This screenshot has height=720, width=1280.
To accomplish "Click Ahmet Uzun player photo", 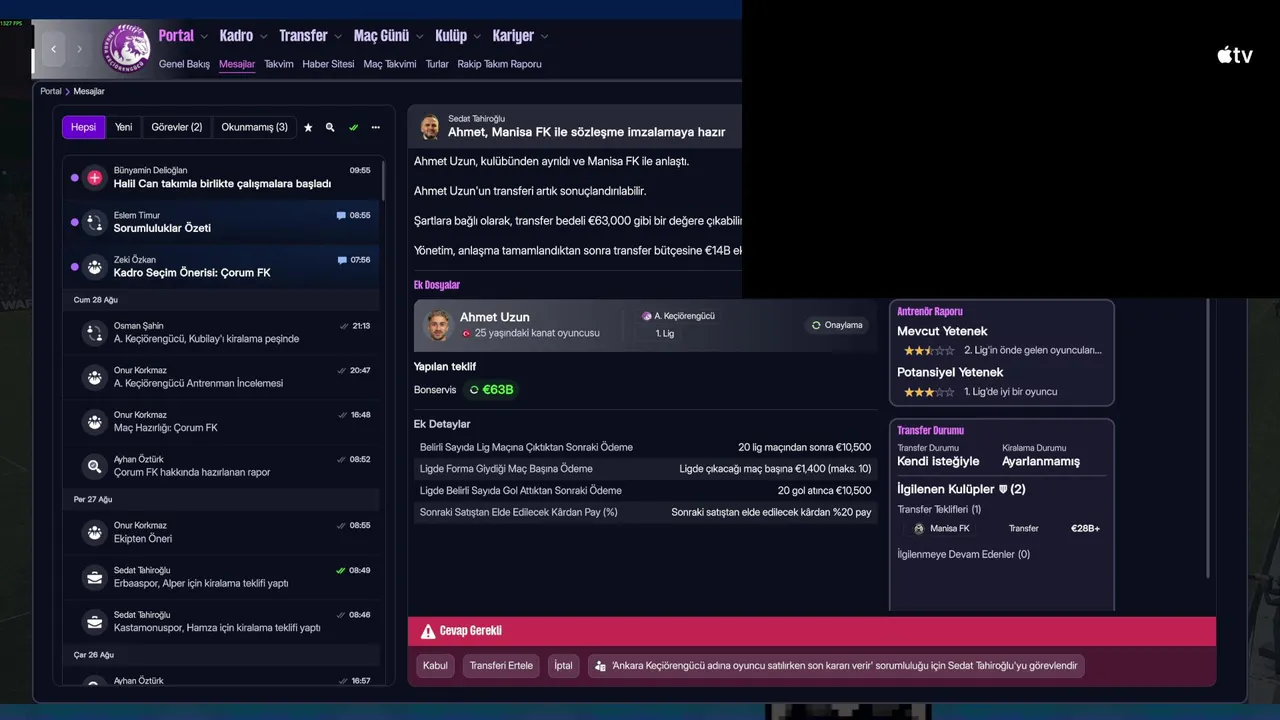I will [x=437, y=326].
